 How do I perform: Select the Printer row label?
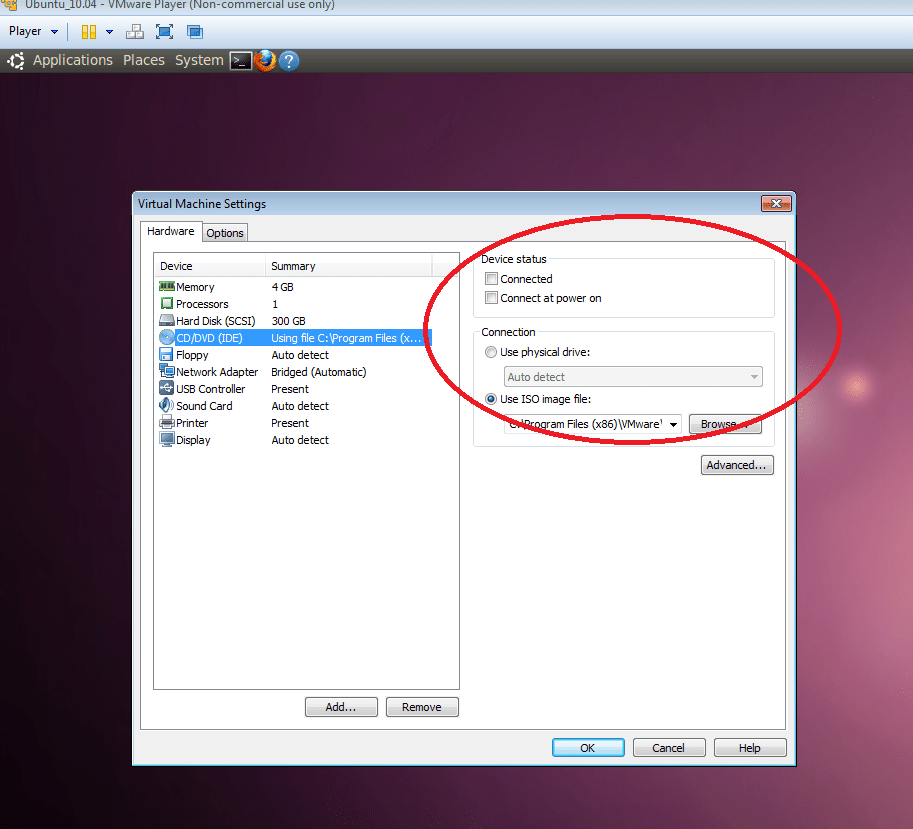[x=192, y=423]
